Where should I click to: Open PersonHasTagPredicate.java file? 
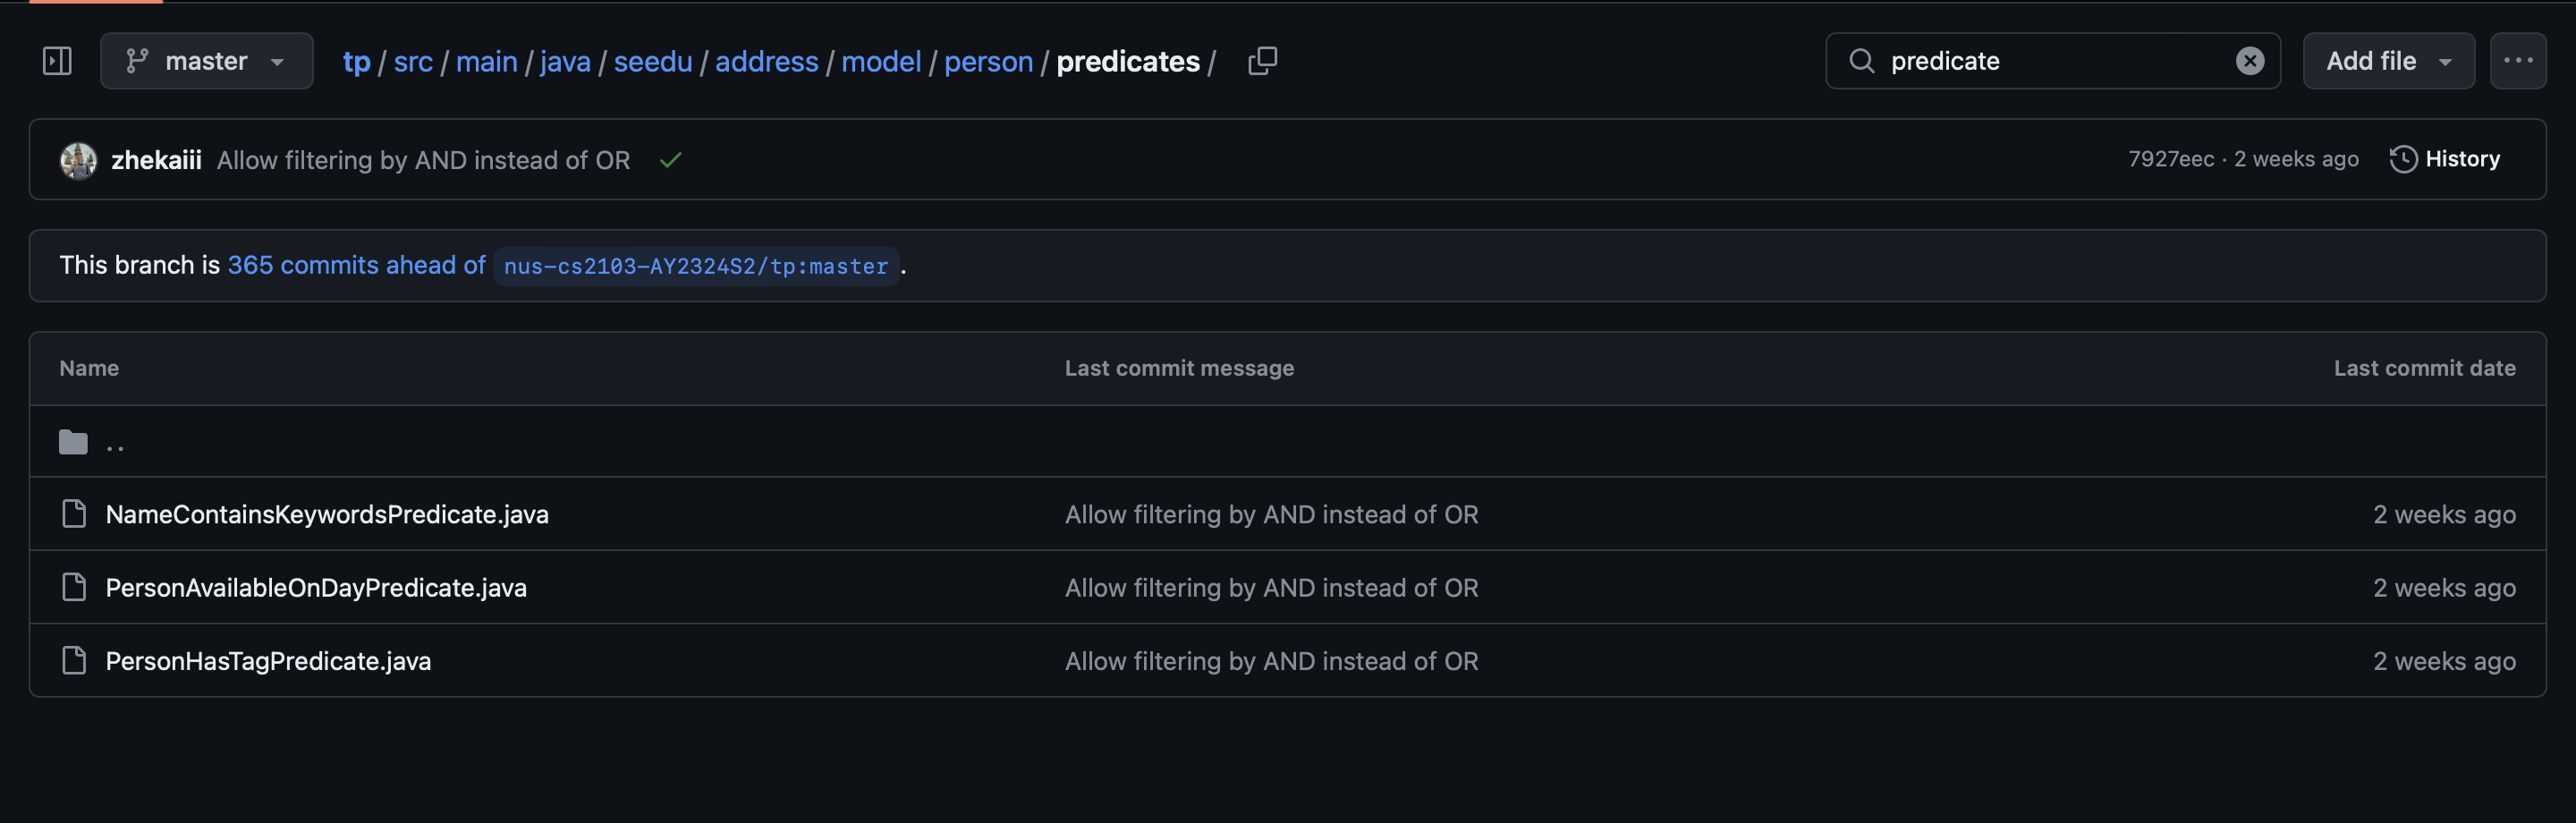point(268,661)
